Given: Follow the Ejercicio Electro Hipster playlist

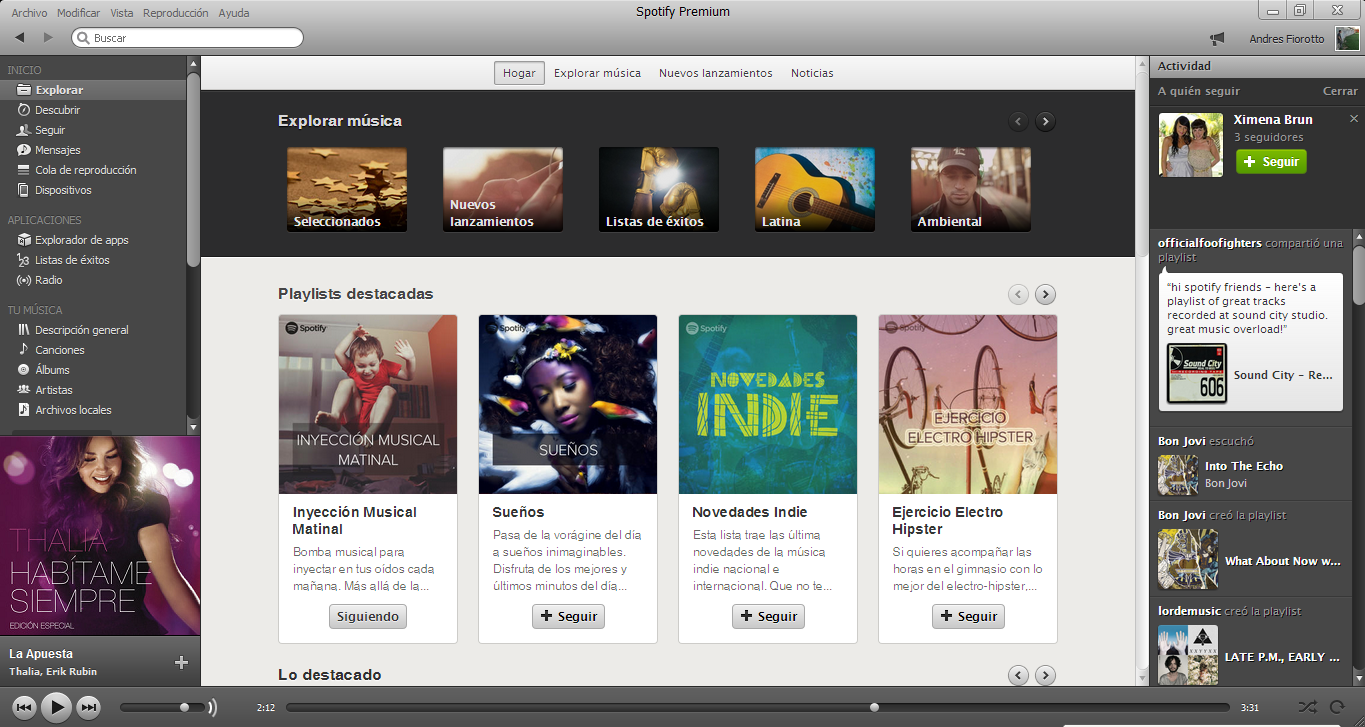Looking at the screenshot, I should [x=968, y=617].
